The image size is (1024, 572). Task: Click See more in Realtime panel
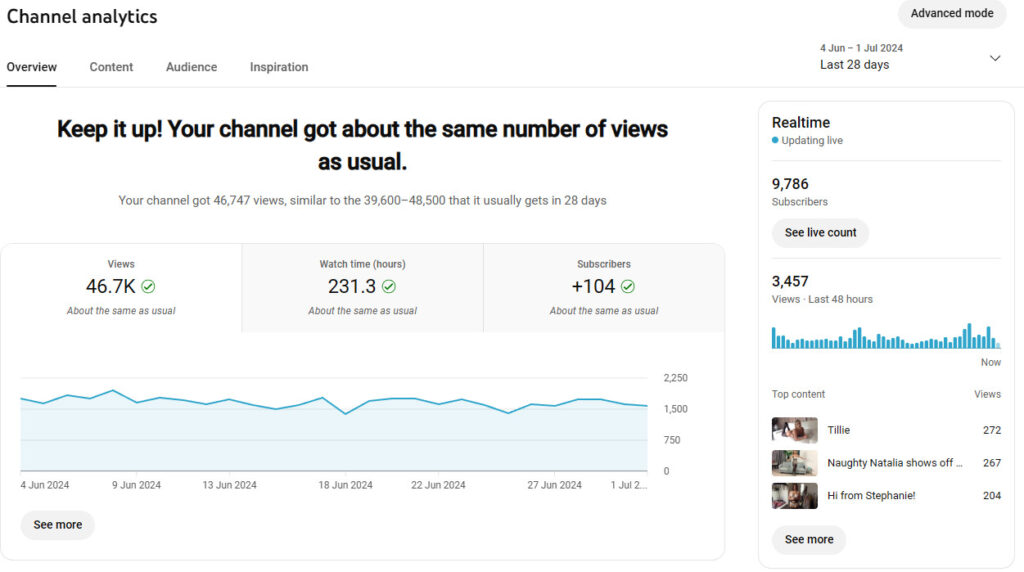click(808, 540)
